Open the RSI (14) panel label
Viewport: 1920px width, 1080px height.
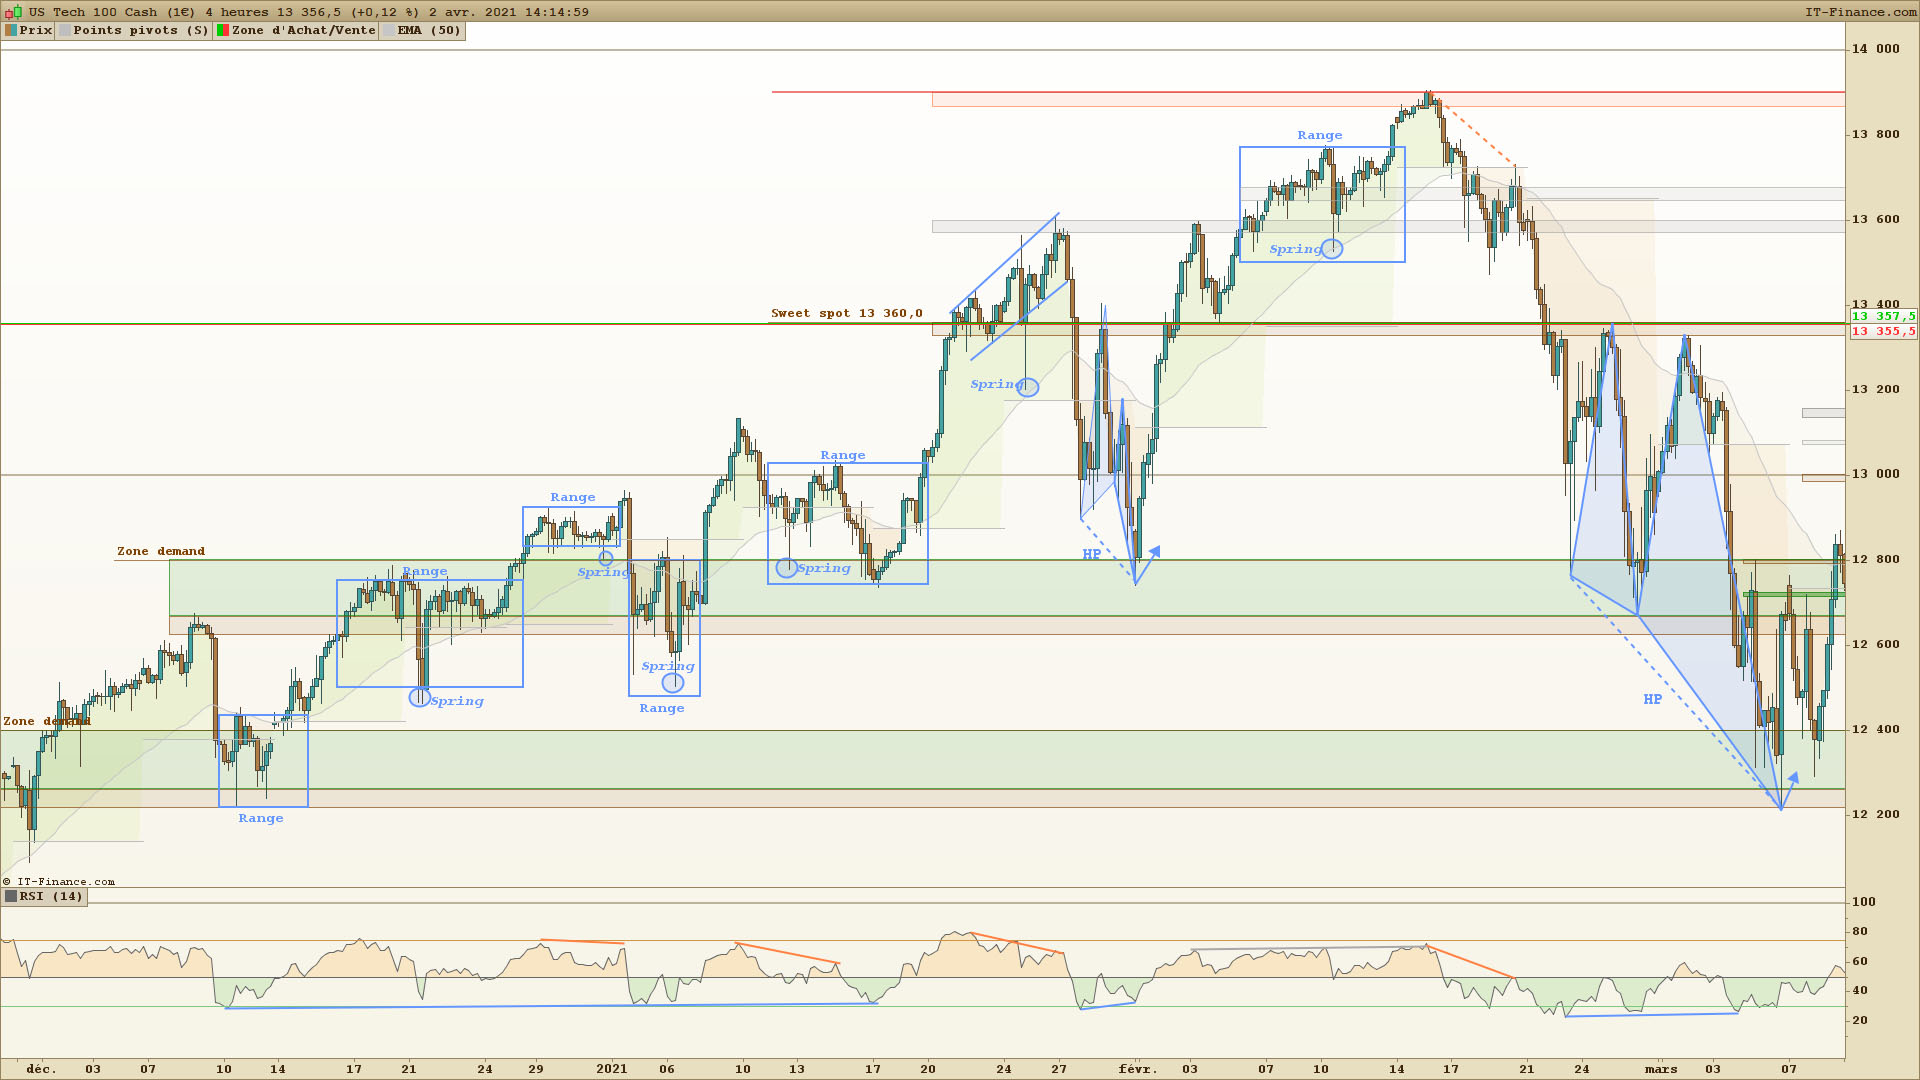tap(51, 897)
